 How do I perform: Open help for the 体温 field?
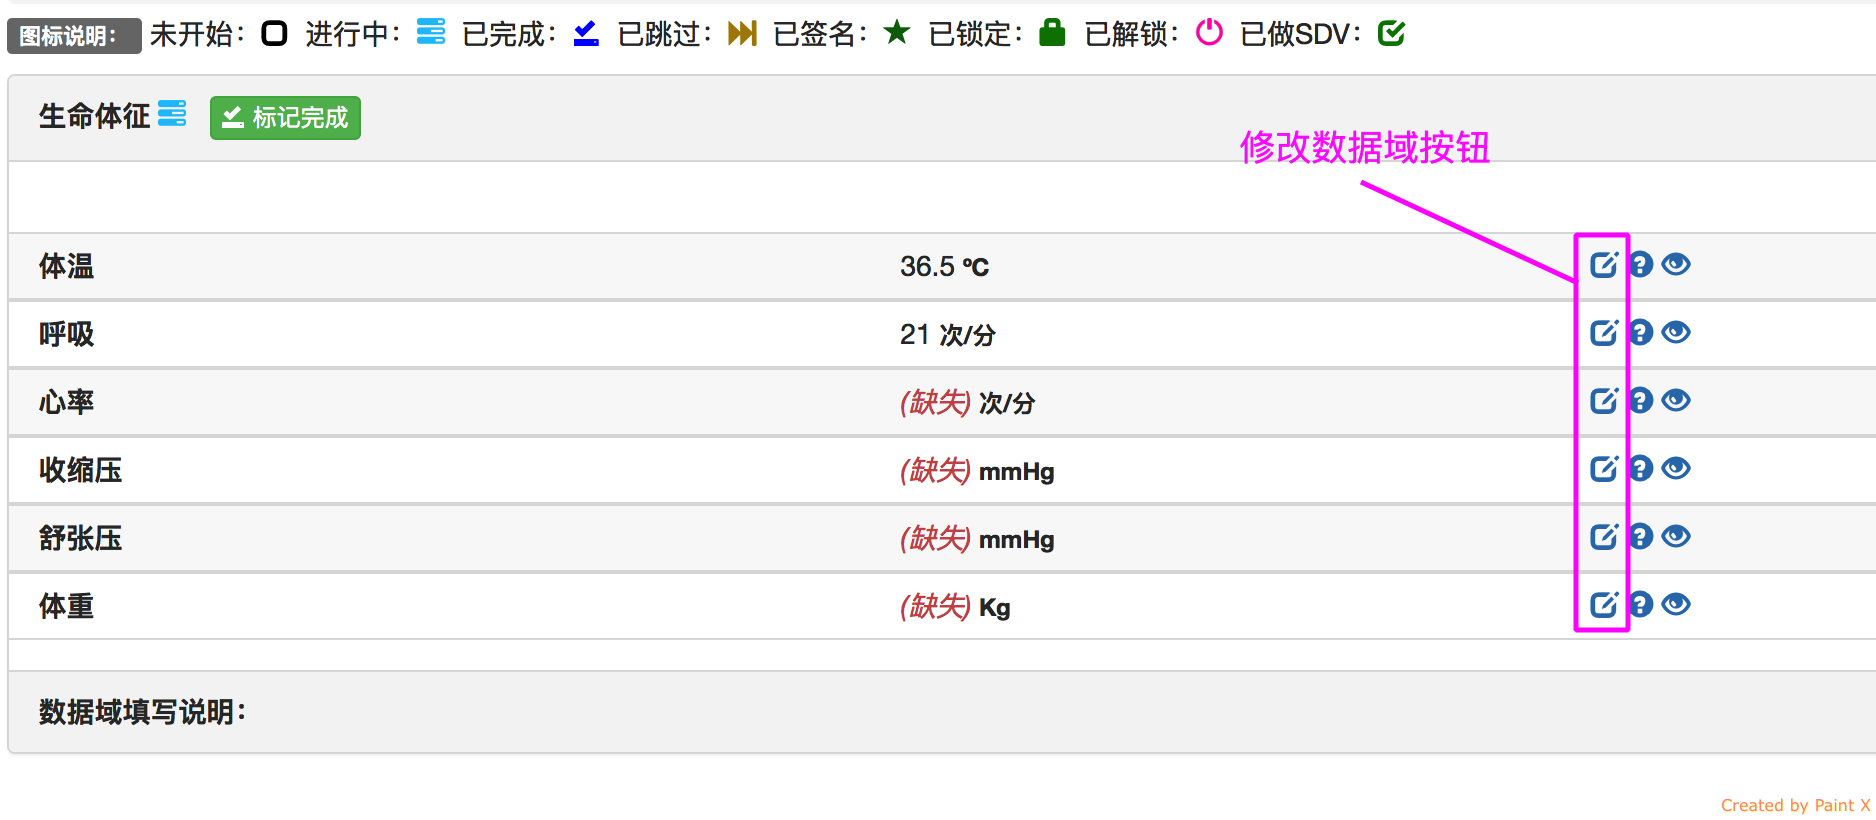1641,265
